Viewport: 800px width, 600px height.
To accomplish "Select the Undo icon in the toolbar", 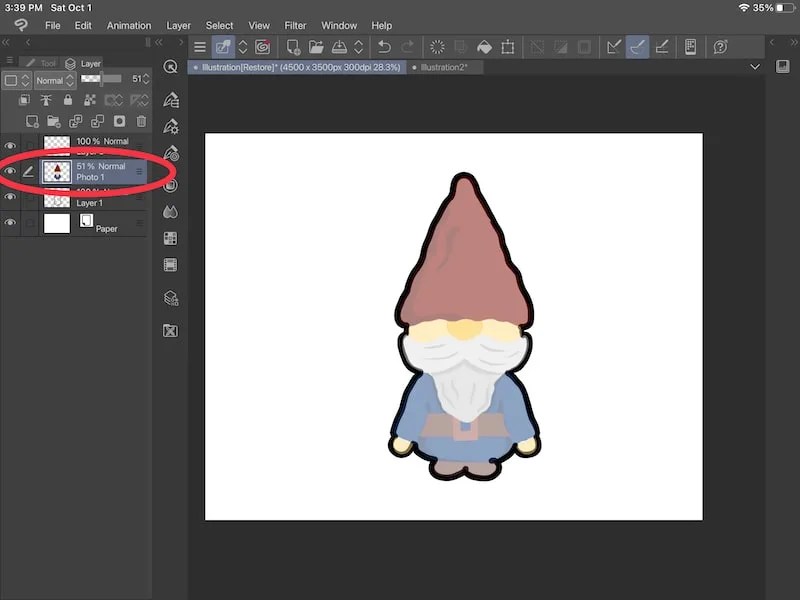I will click(384, 47).
